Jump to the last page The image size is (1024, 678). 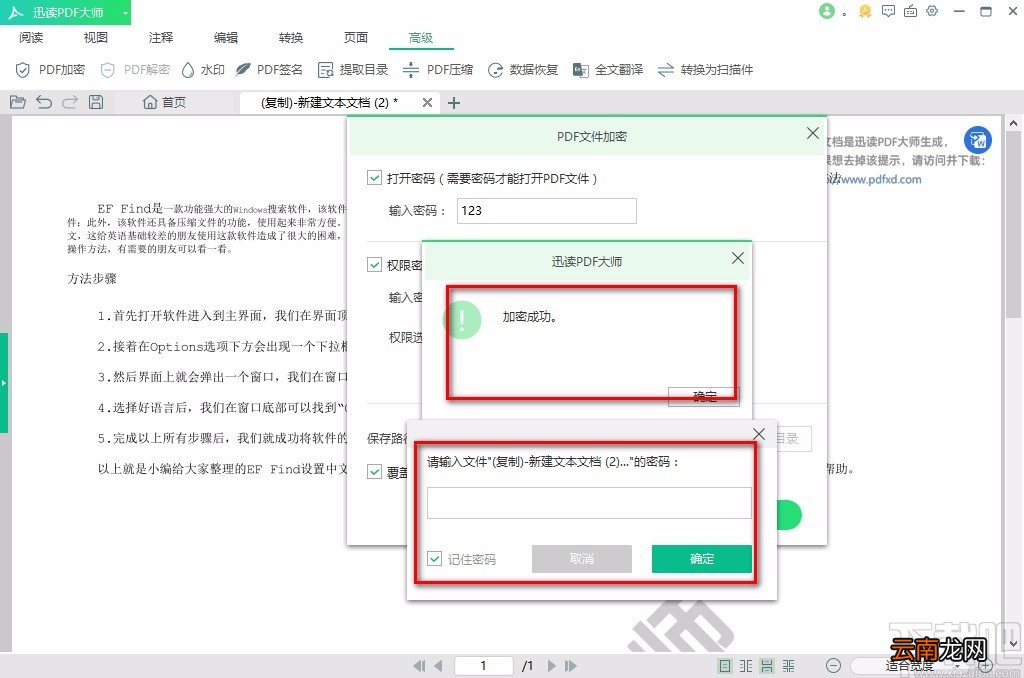coord(571,666)
